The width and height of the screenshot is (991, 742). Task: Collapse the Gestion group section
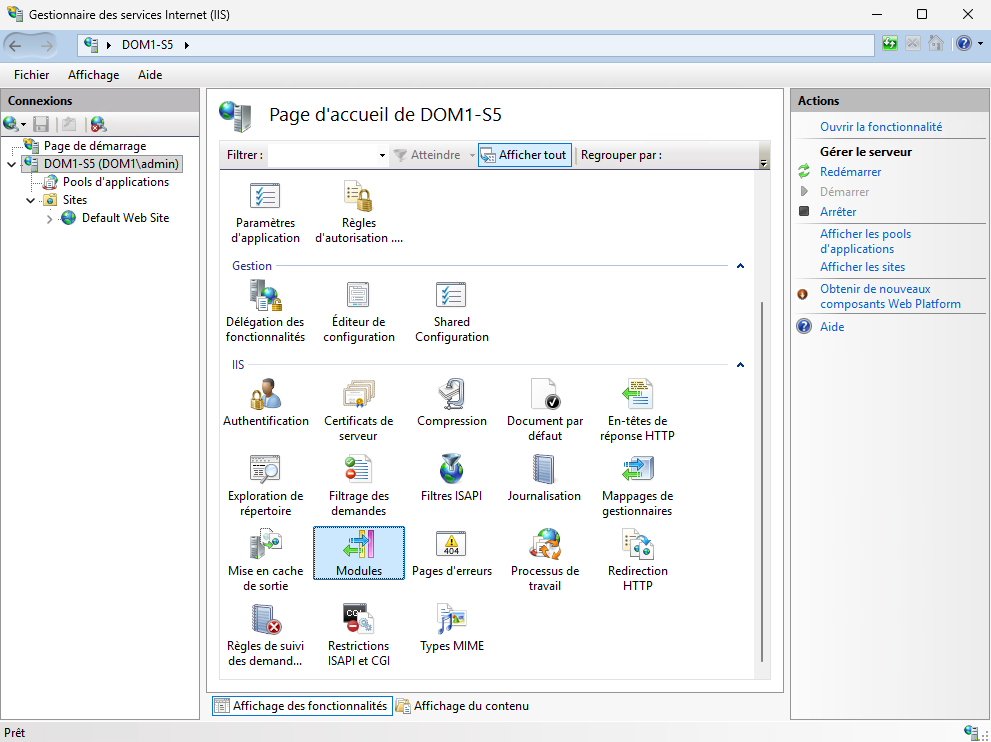(x=740, y=266)
